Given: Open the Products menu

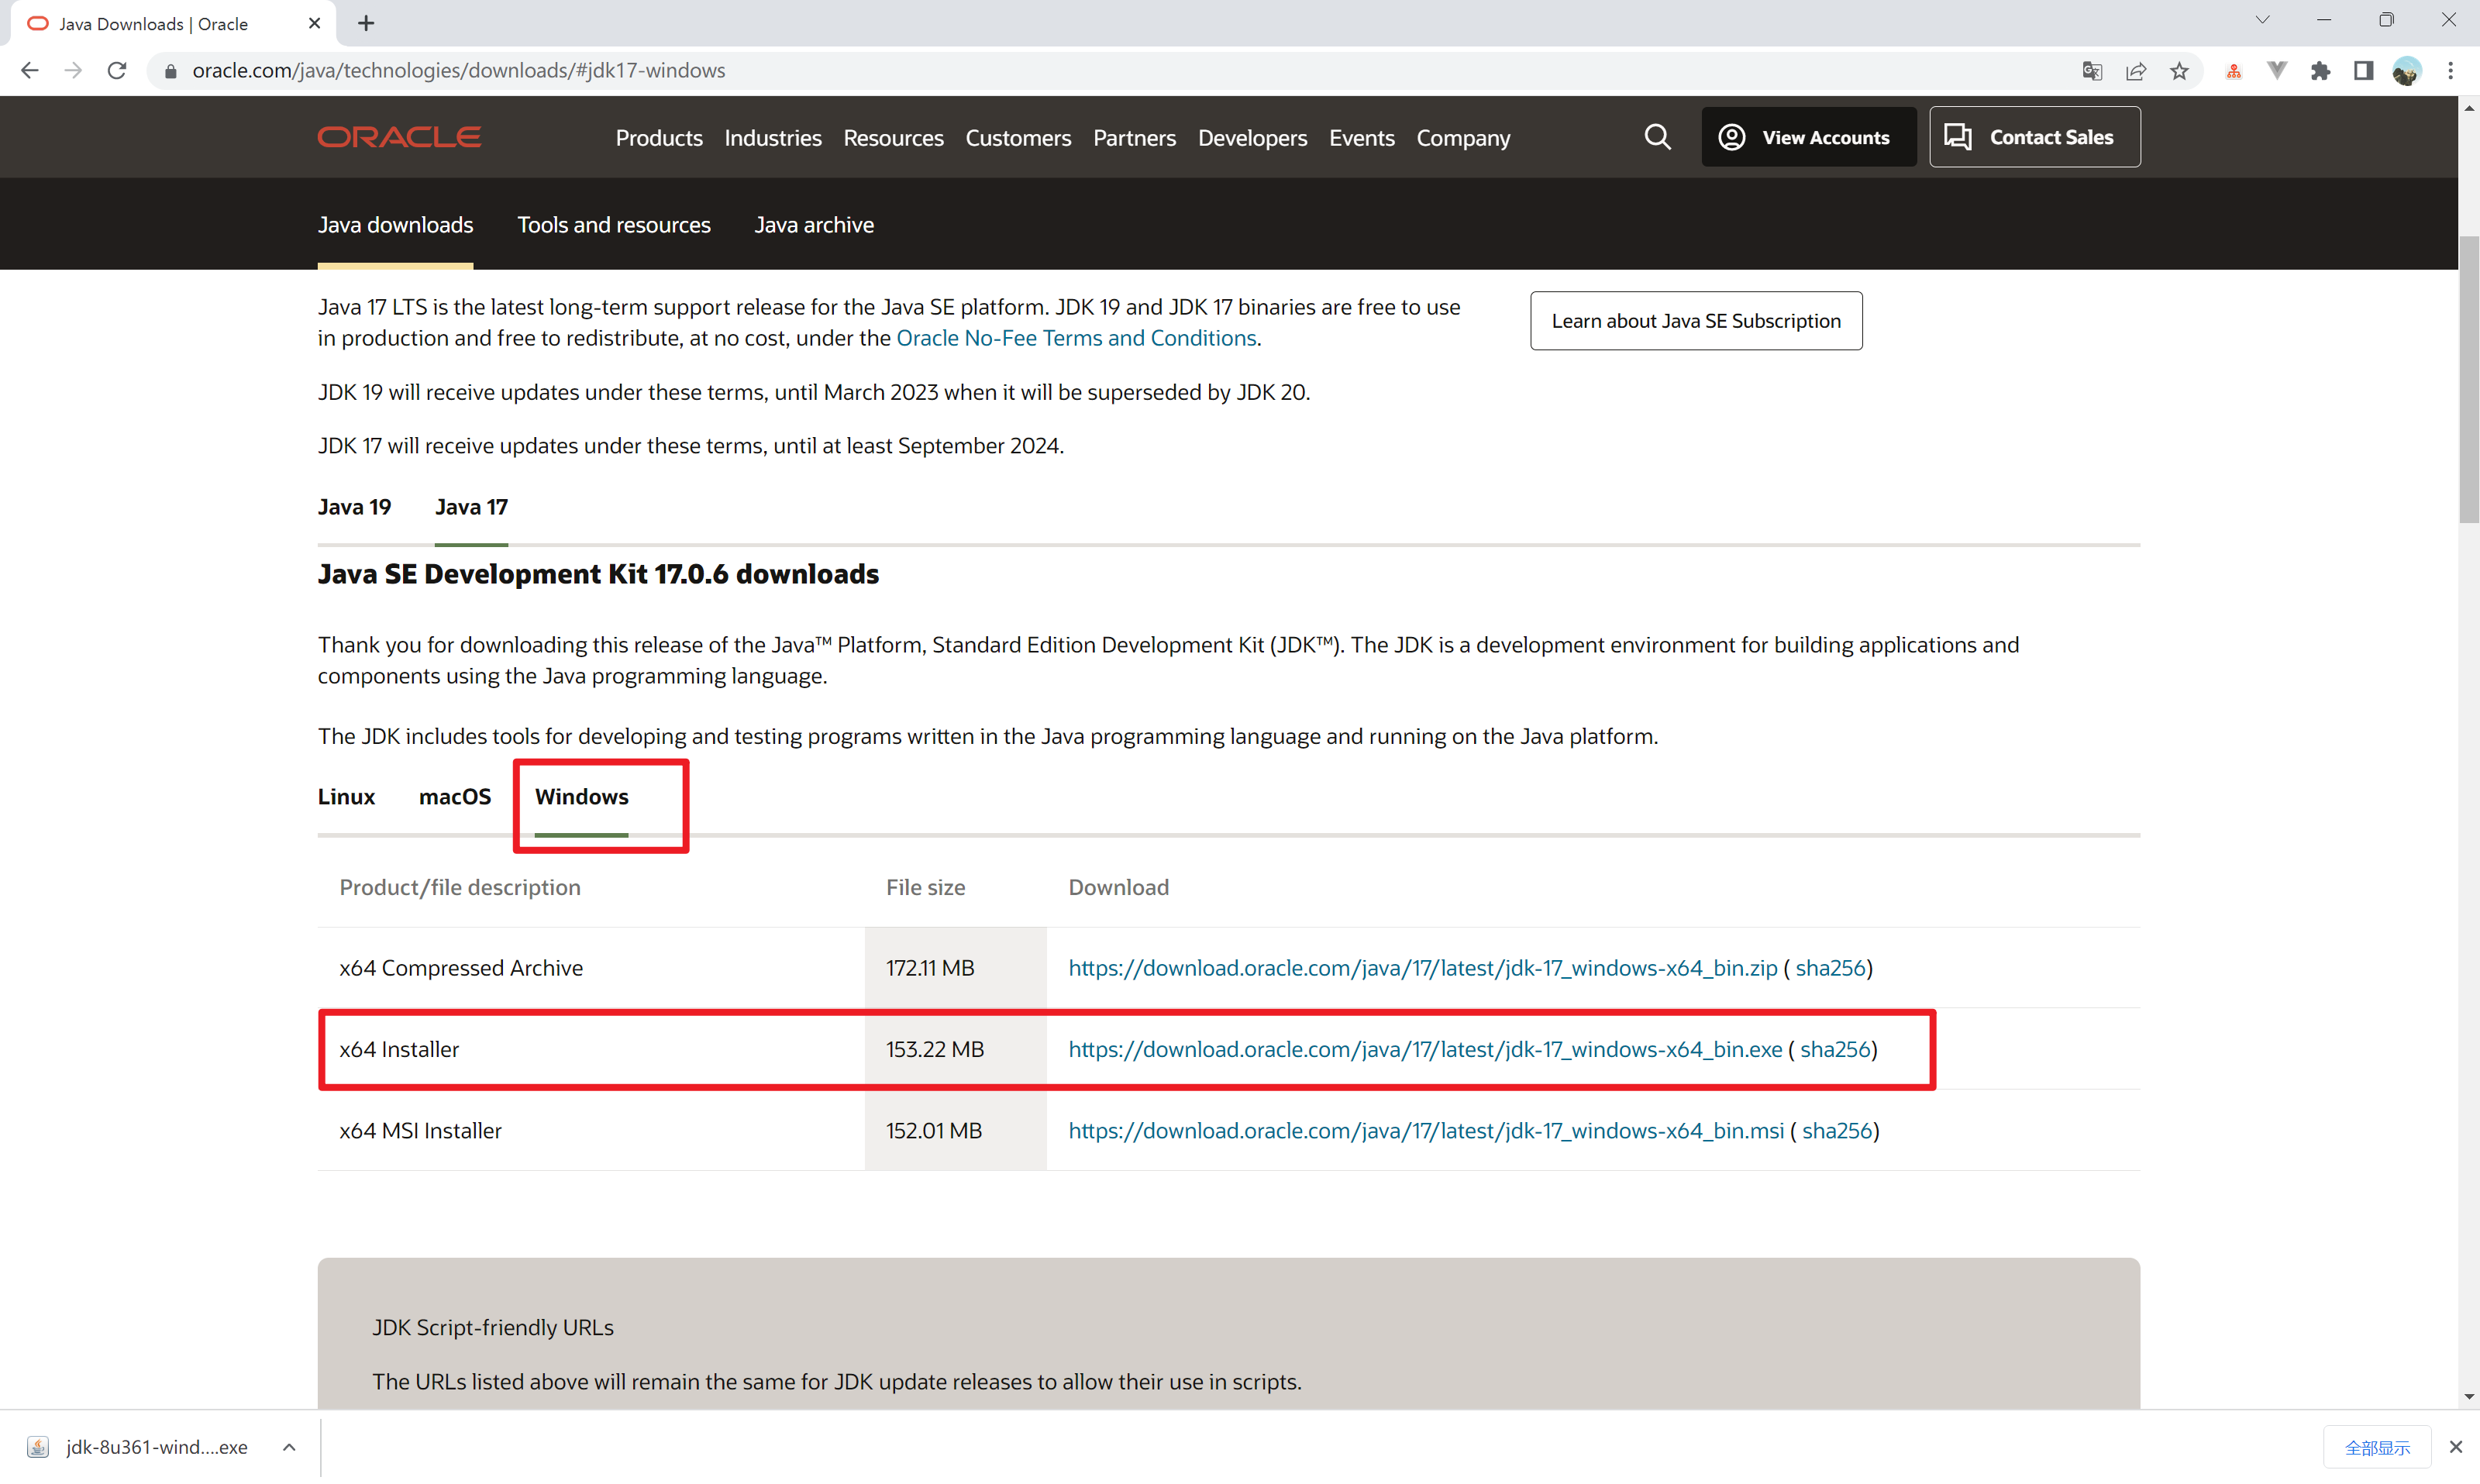Looking at the screenshot, I should [x=659, y=138].
